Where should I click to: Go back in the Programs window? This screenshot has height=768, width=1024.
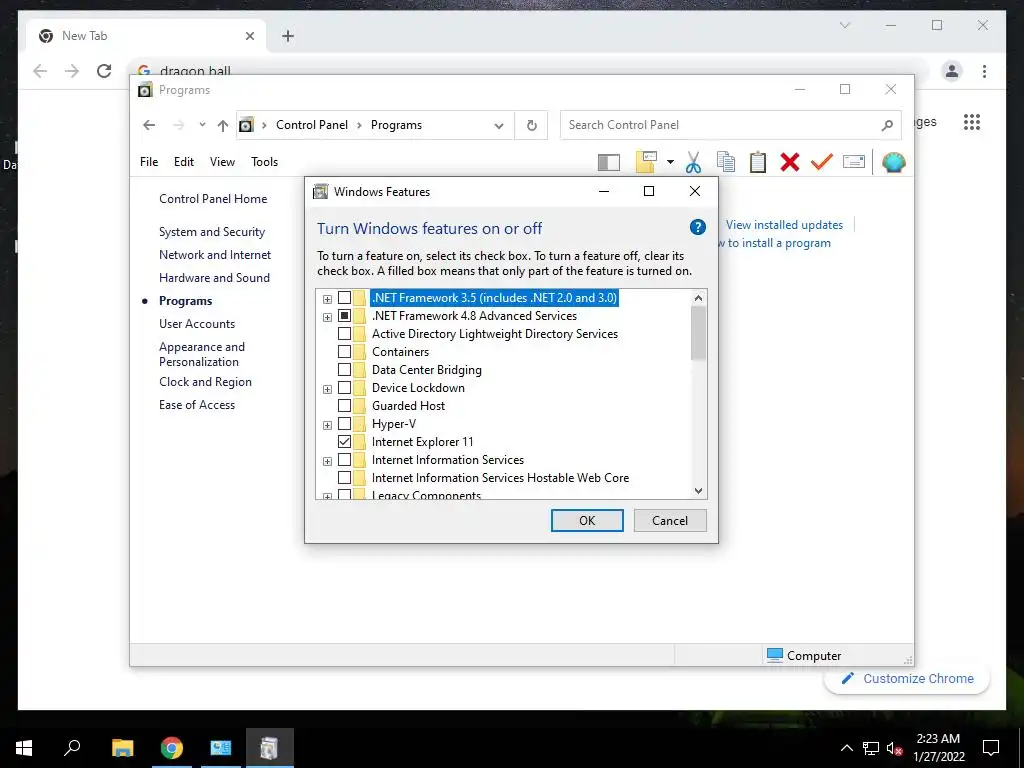click(x=149, y=125)
